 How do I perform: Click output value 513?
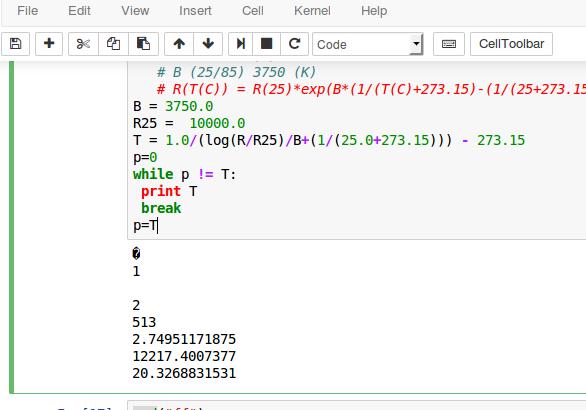tap(144, 322)
